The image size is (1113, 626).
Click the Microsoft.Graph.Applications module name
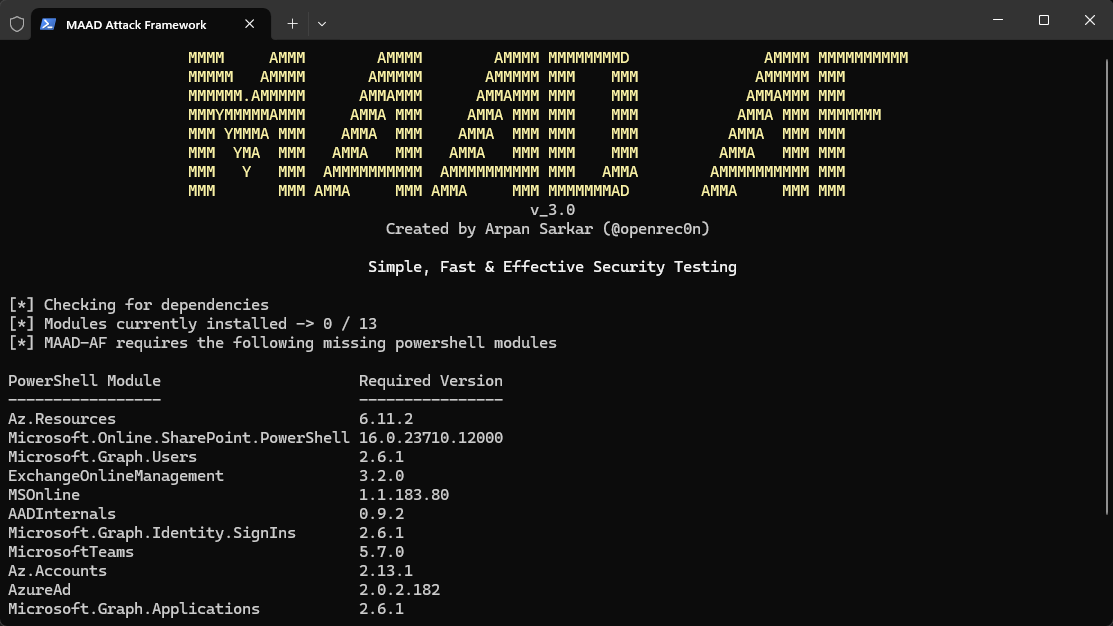pyautogui.click(x=134, y=609)
